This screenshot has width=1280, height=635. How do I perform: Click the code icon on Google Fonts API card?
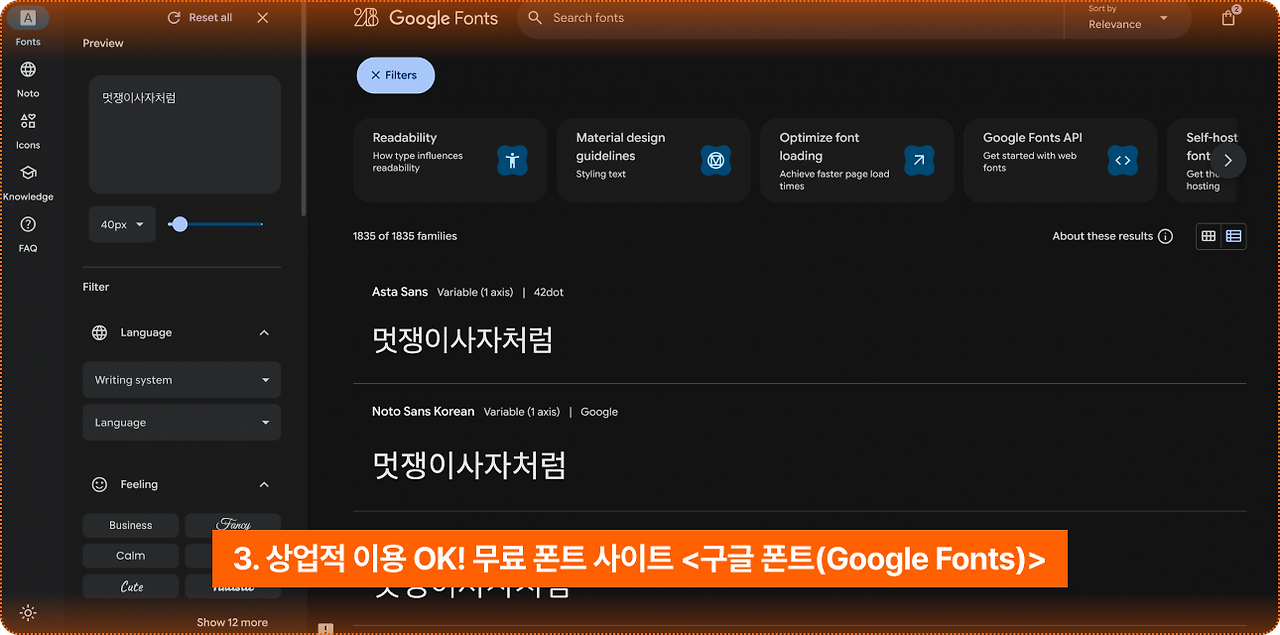[1122, 159]
